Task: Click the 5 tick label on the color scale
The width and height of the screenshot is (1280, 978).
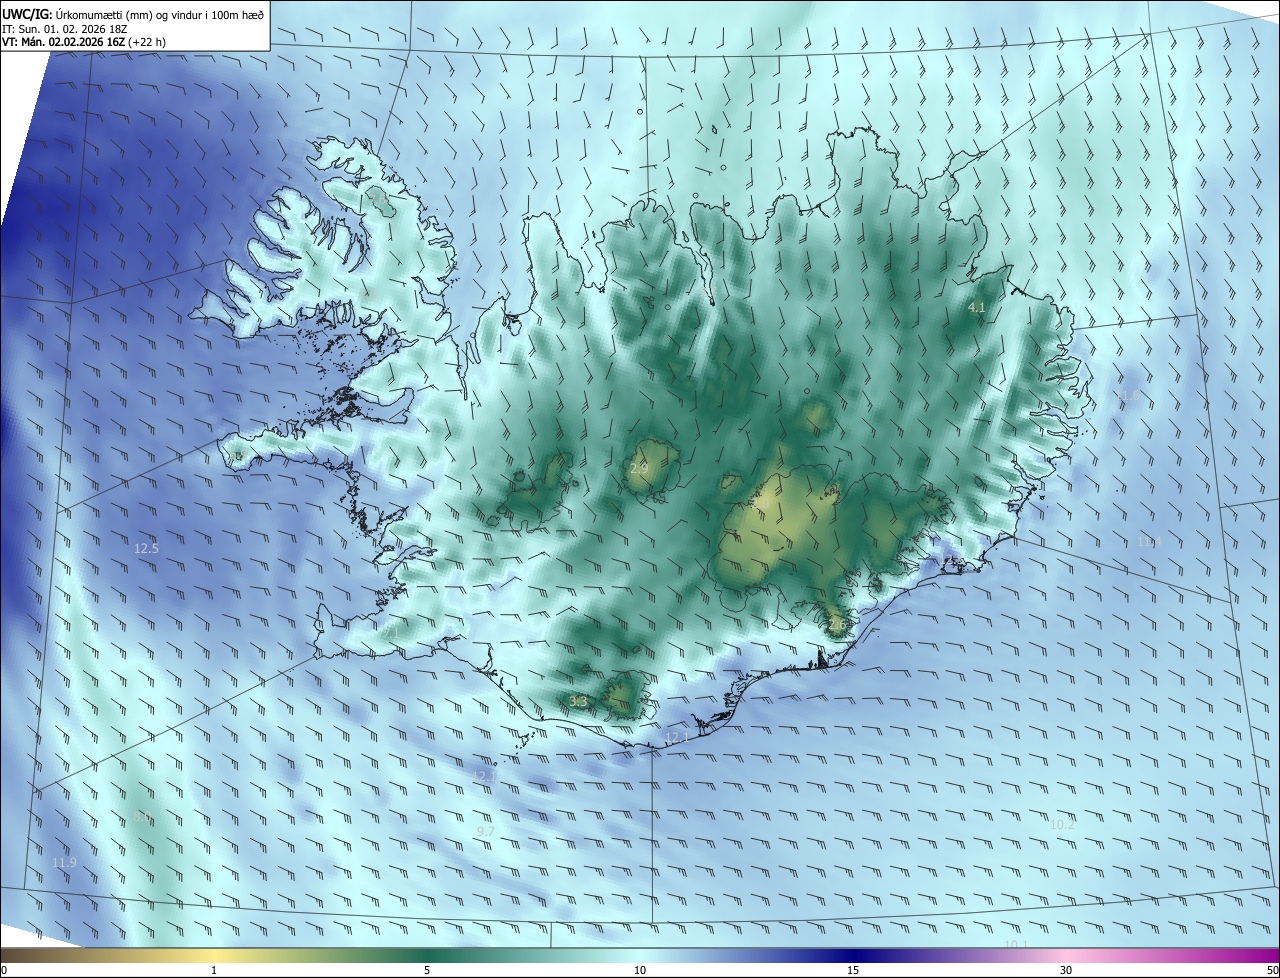Action: tap(427, 970)
